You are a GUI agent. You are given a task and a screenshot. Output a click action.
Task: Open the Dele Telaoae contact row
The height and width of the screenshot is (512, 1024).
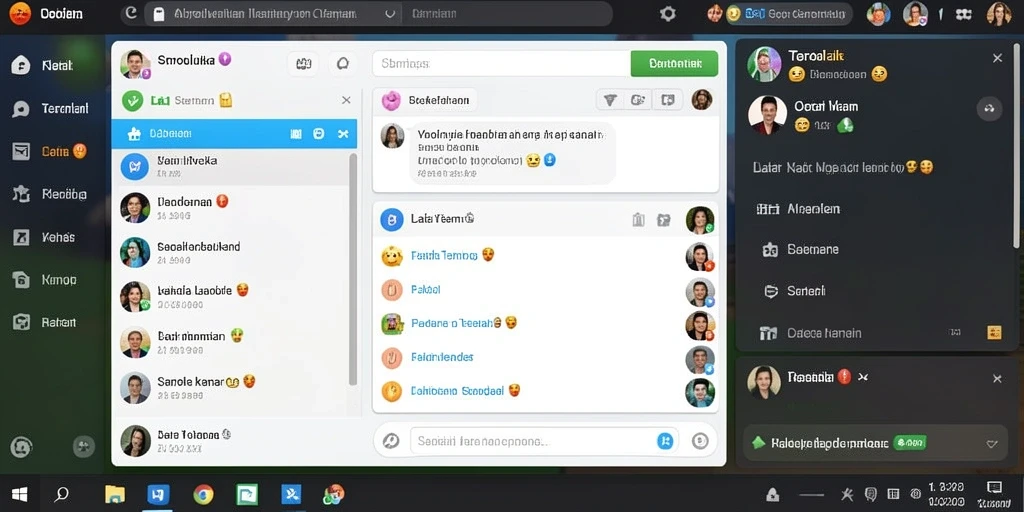coord(236,441)
